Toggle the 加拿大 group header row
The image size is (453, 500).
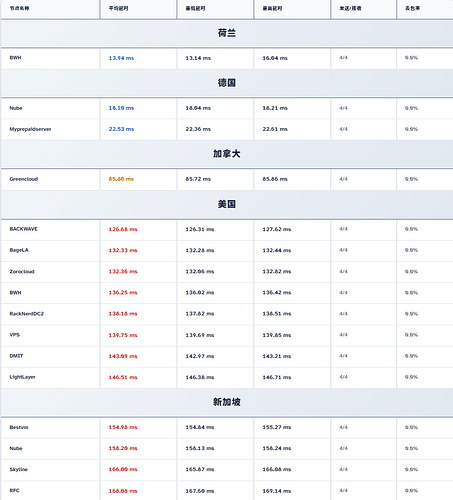point(227,154)
